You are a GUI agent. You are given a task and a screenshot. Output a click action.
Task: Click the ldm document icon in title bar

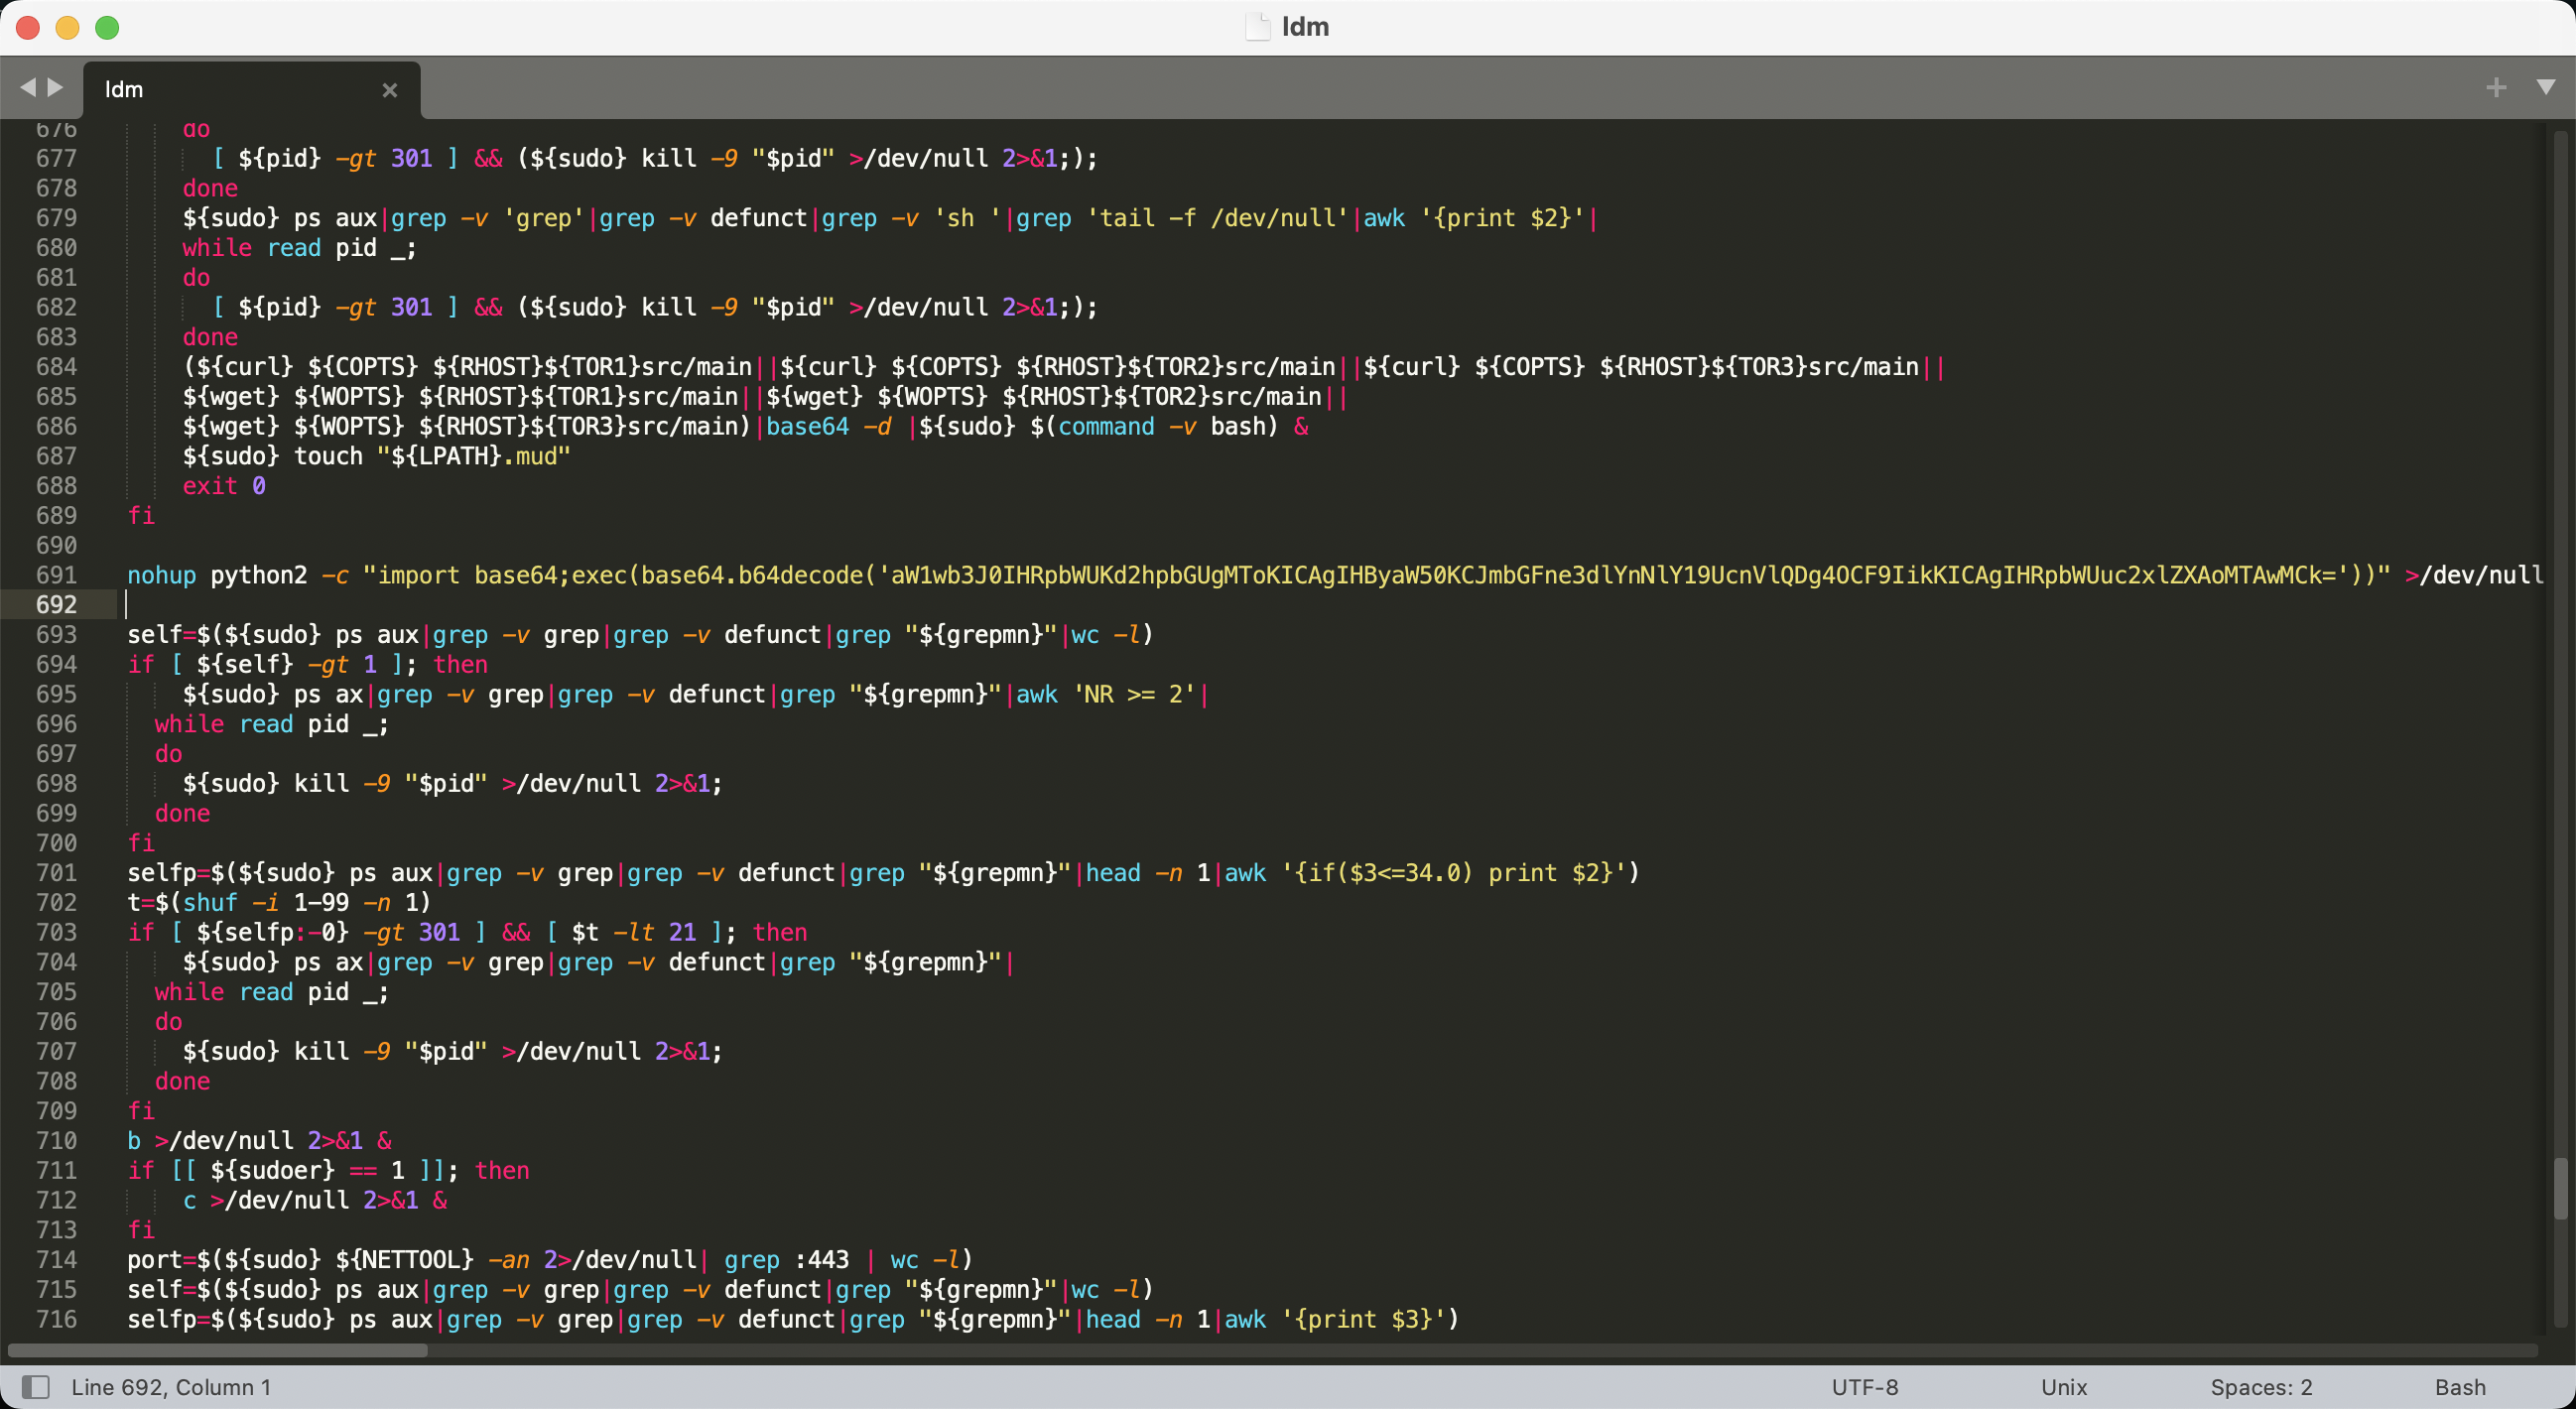pyautogui.click(x=1257, y=27)
